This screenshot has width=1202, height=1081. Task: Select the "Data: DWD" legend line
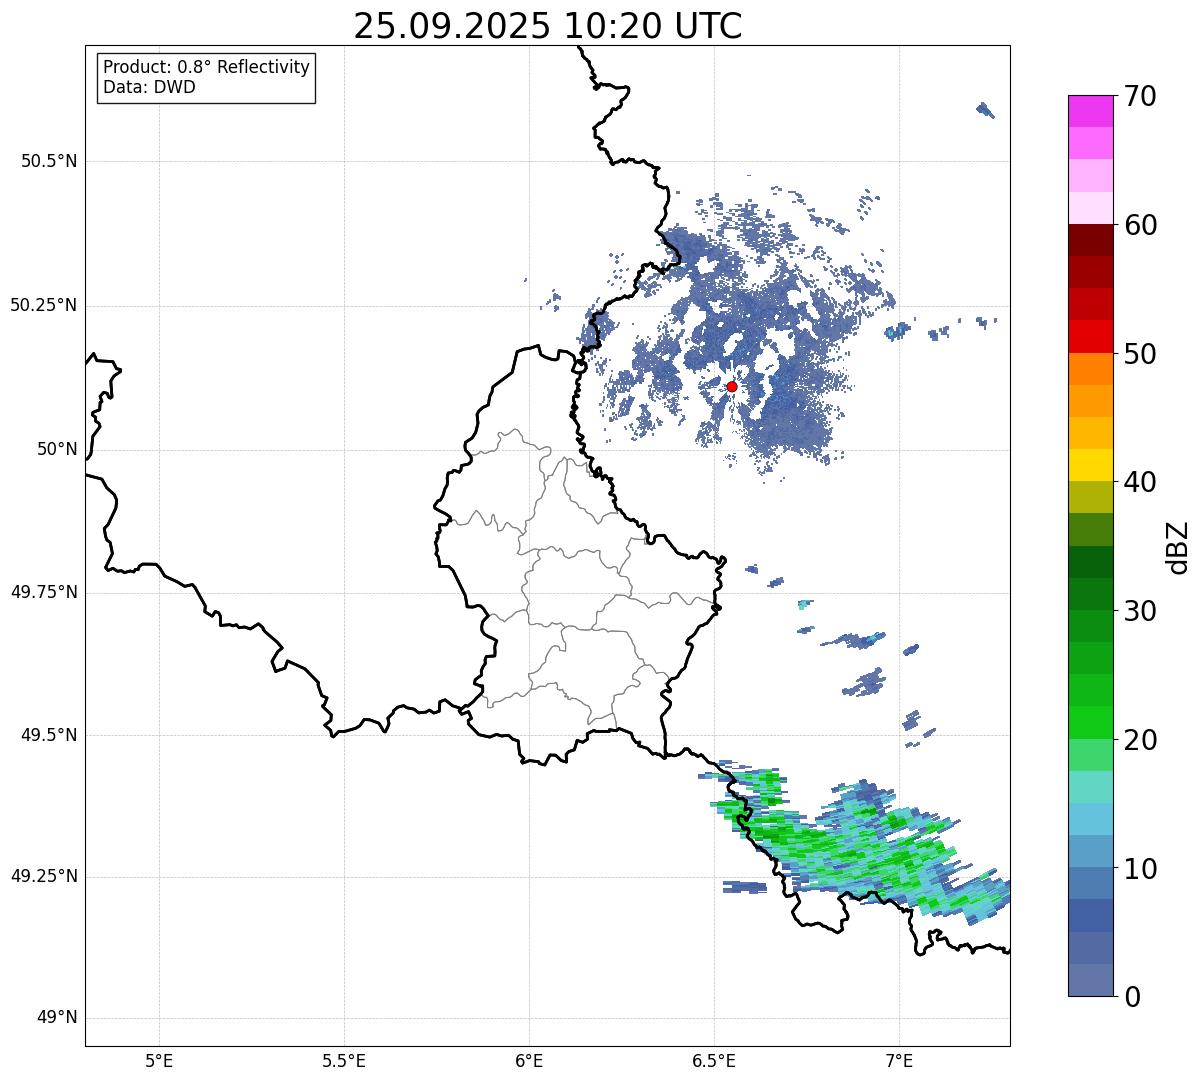(150, 87)
